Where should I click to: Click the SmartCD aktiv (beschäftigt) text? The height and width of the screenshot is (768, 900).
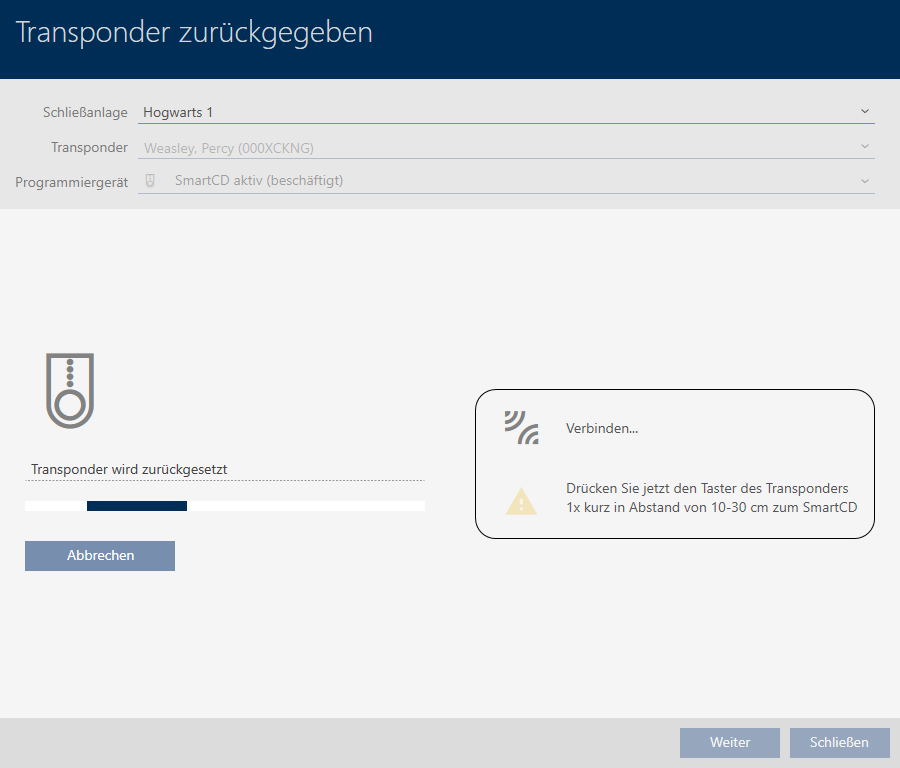(x=265, y=181)
